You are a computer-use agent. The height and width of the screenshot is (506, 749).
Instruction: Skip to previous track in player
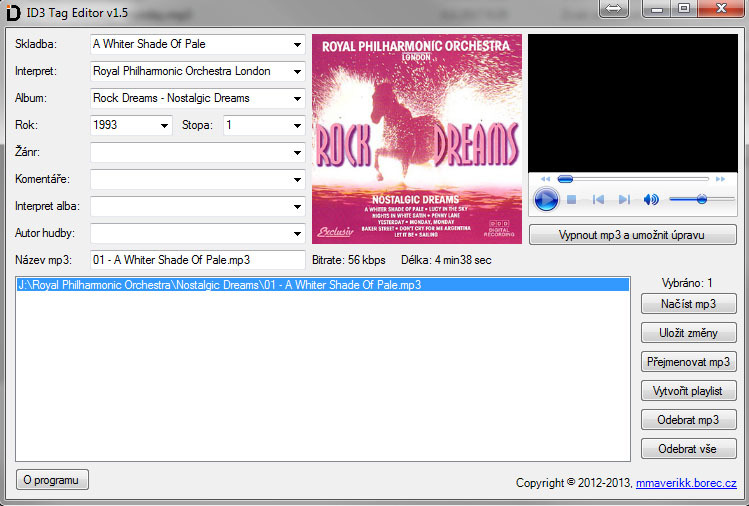[598, 200]
